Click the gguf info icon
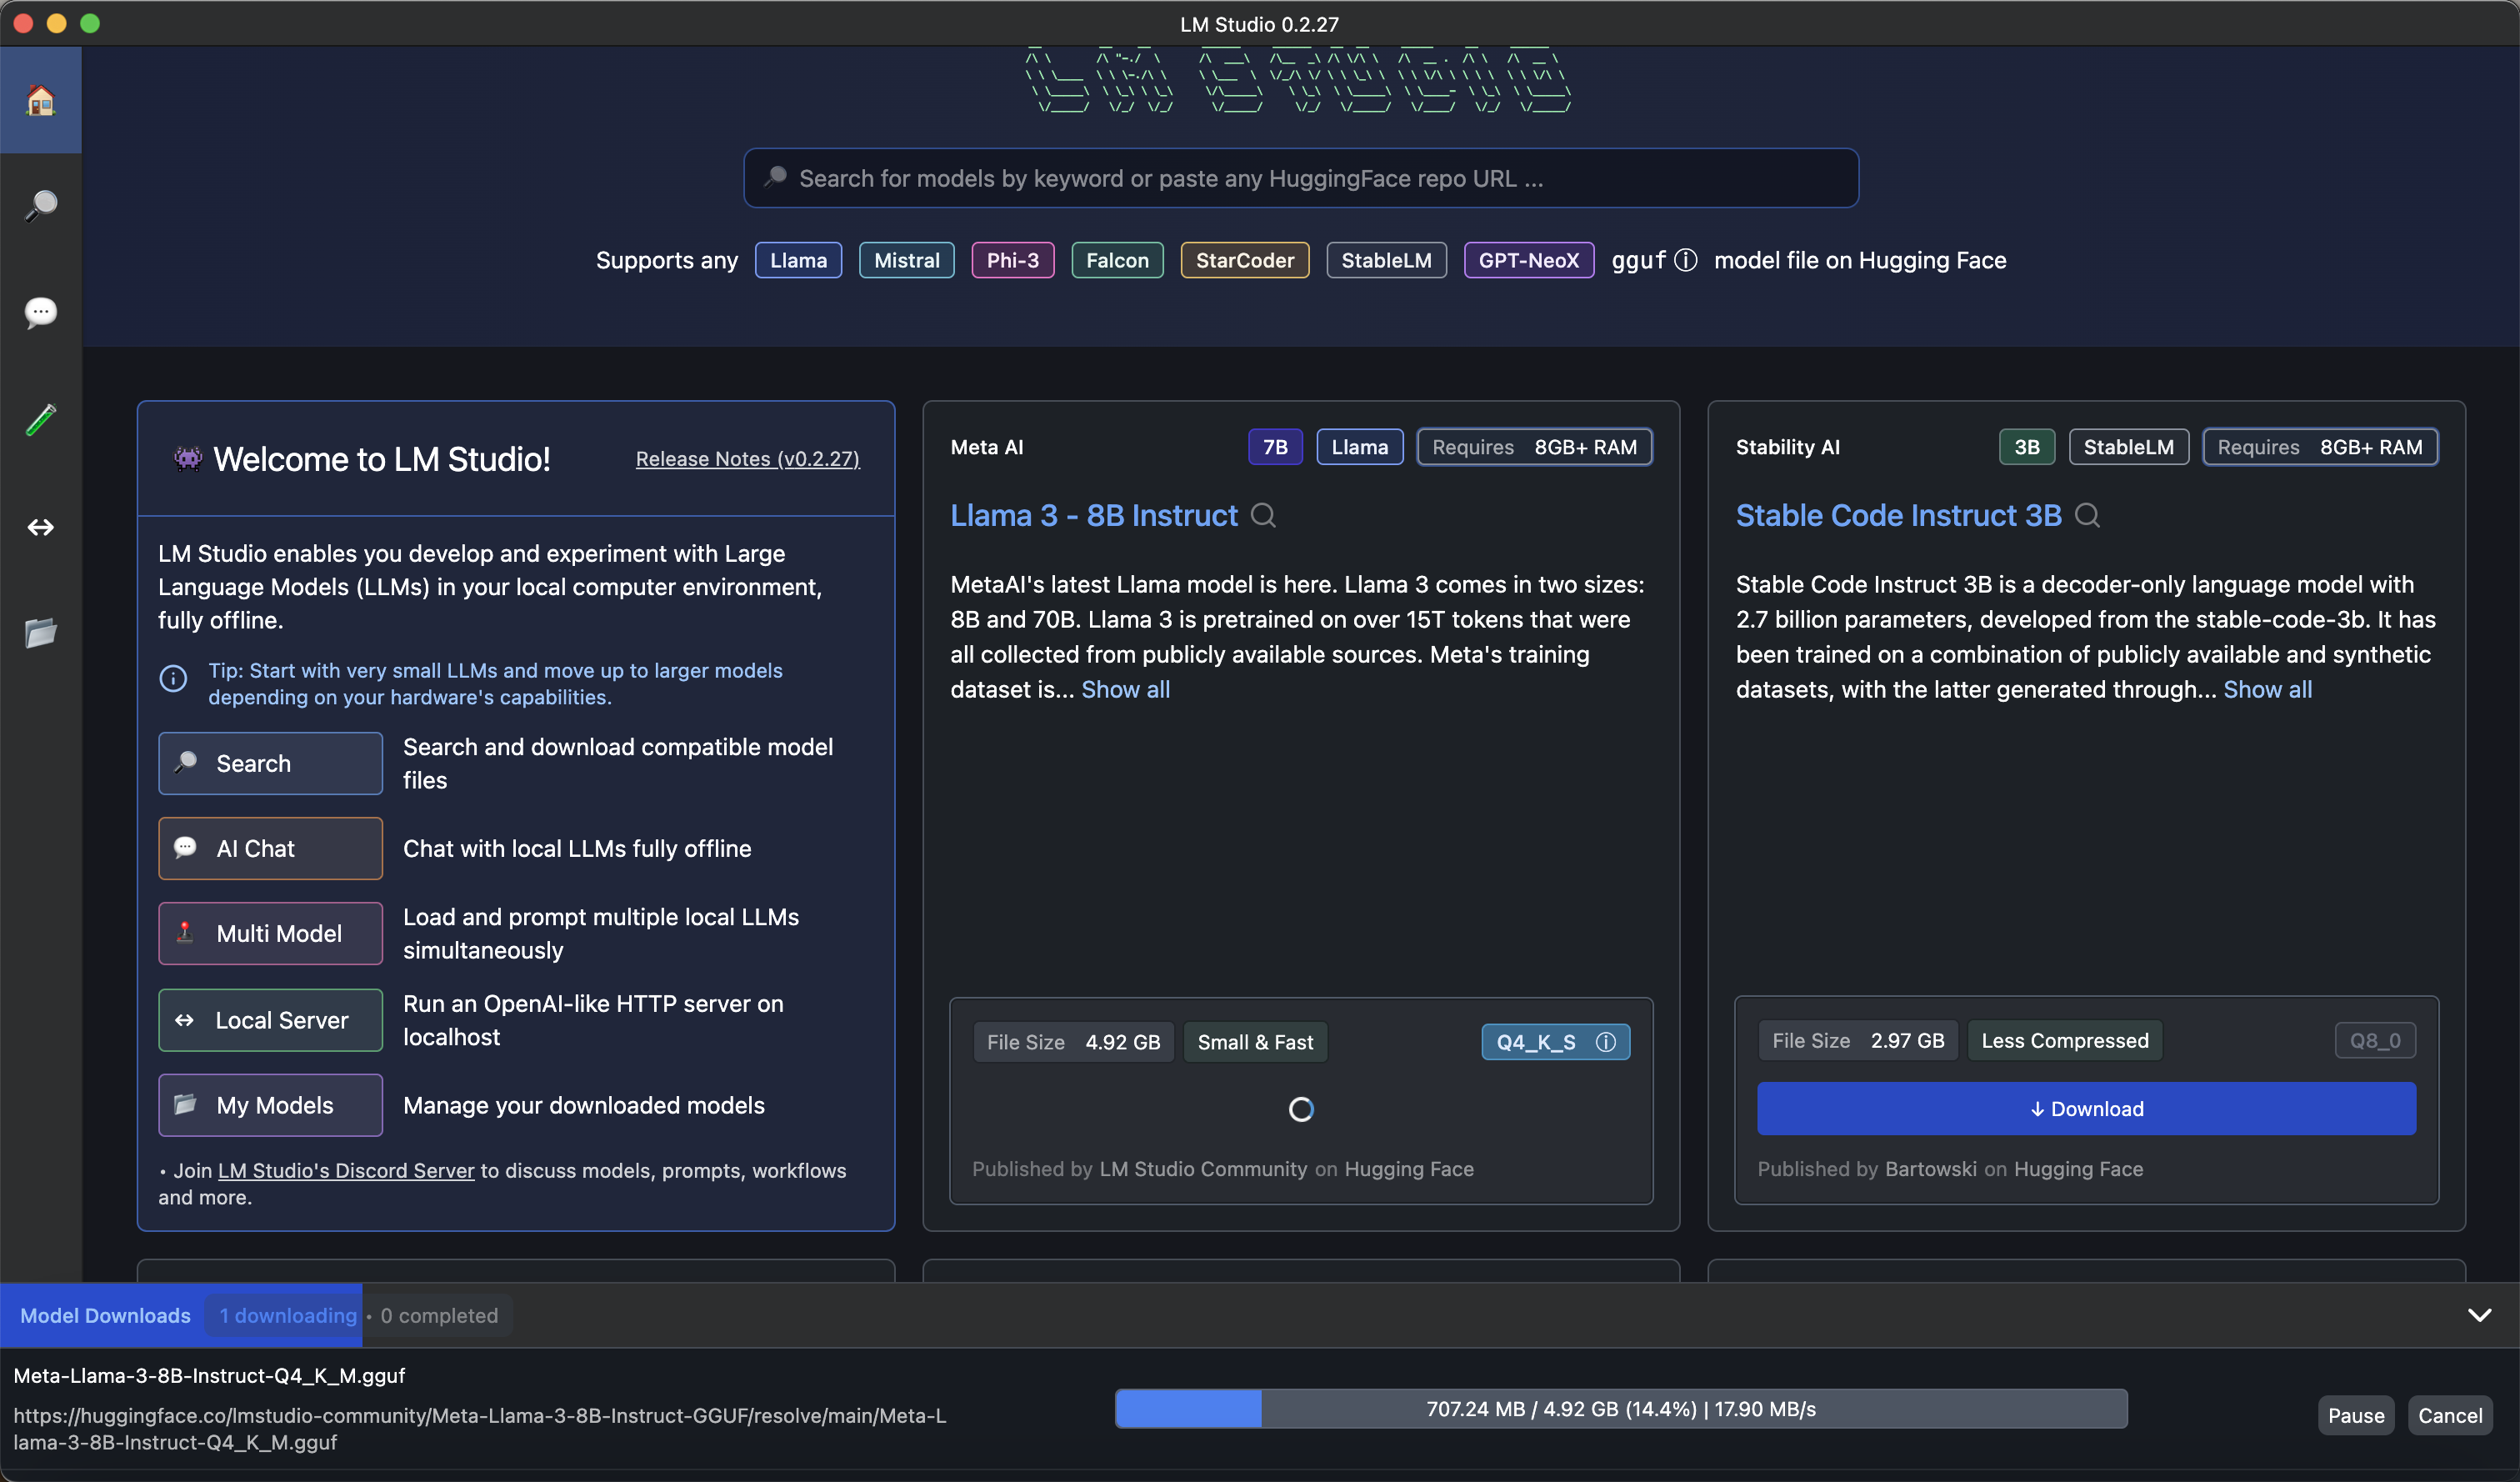Image resolution: width=2520 pixels, height=1482 pixels. click(1686, 260)
